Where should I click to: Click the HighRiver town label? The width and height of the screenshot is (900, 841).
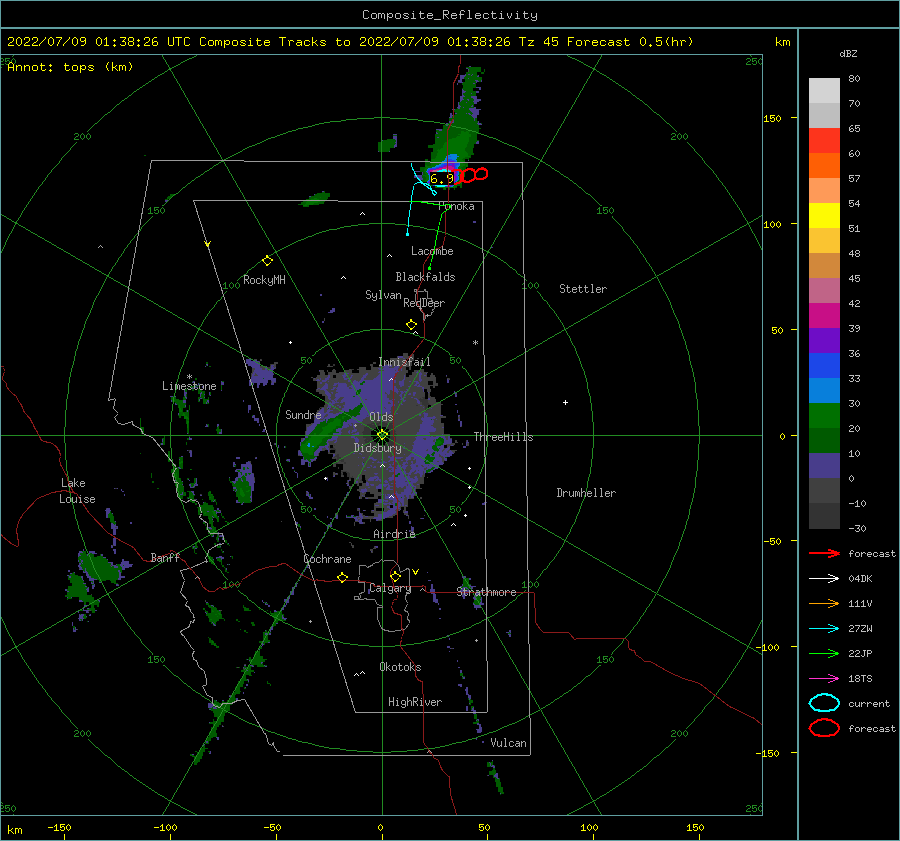(x=415, y=702)
